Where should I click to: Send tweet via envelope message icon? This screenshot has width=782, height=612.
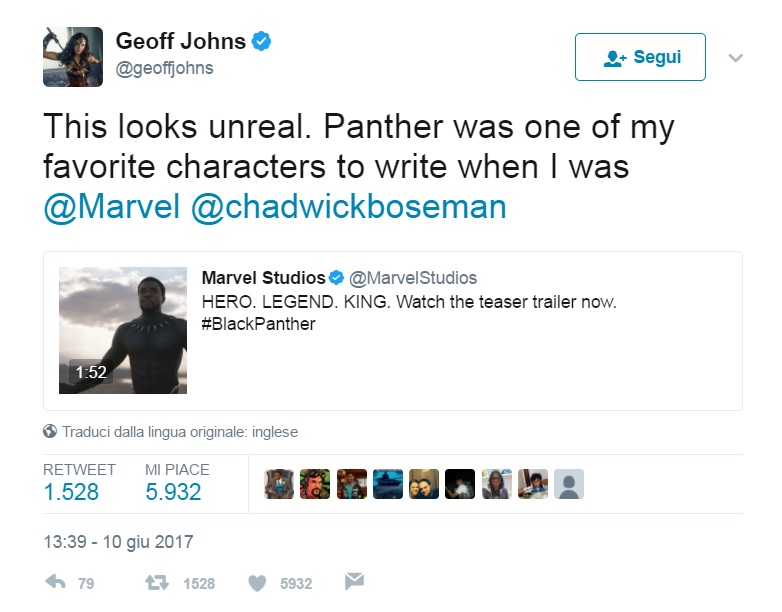click(354, 581)
